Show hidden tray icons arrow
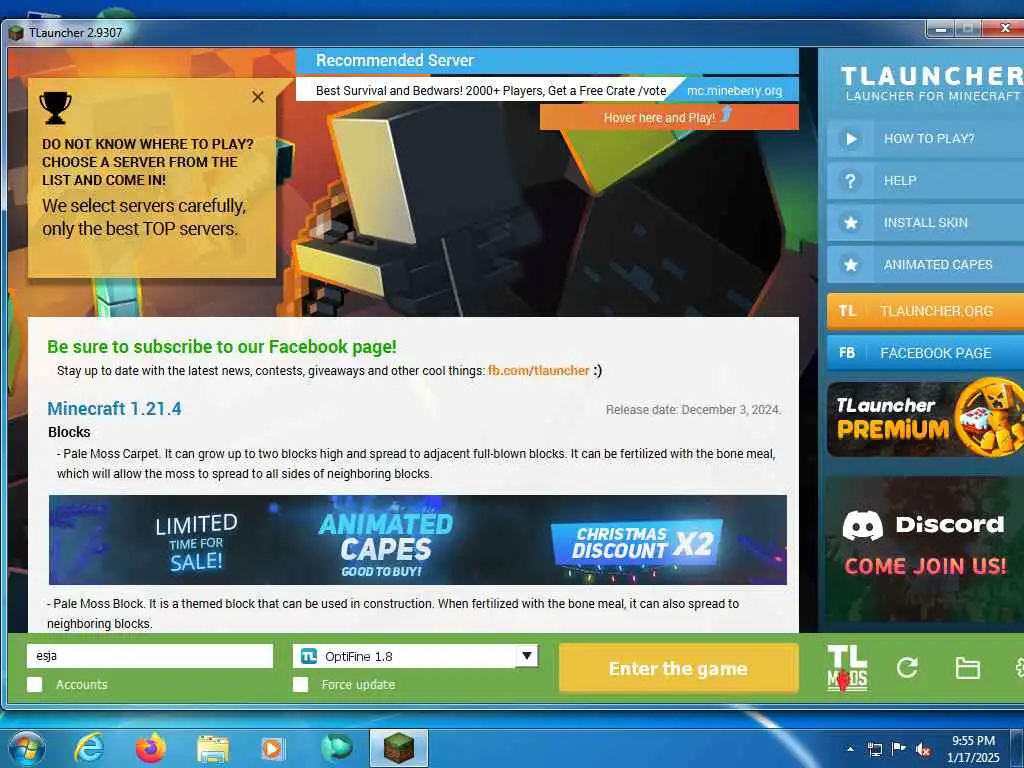1024x768 pixels. pyautogui.click(x=850, y=749)
